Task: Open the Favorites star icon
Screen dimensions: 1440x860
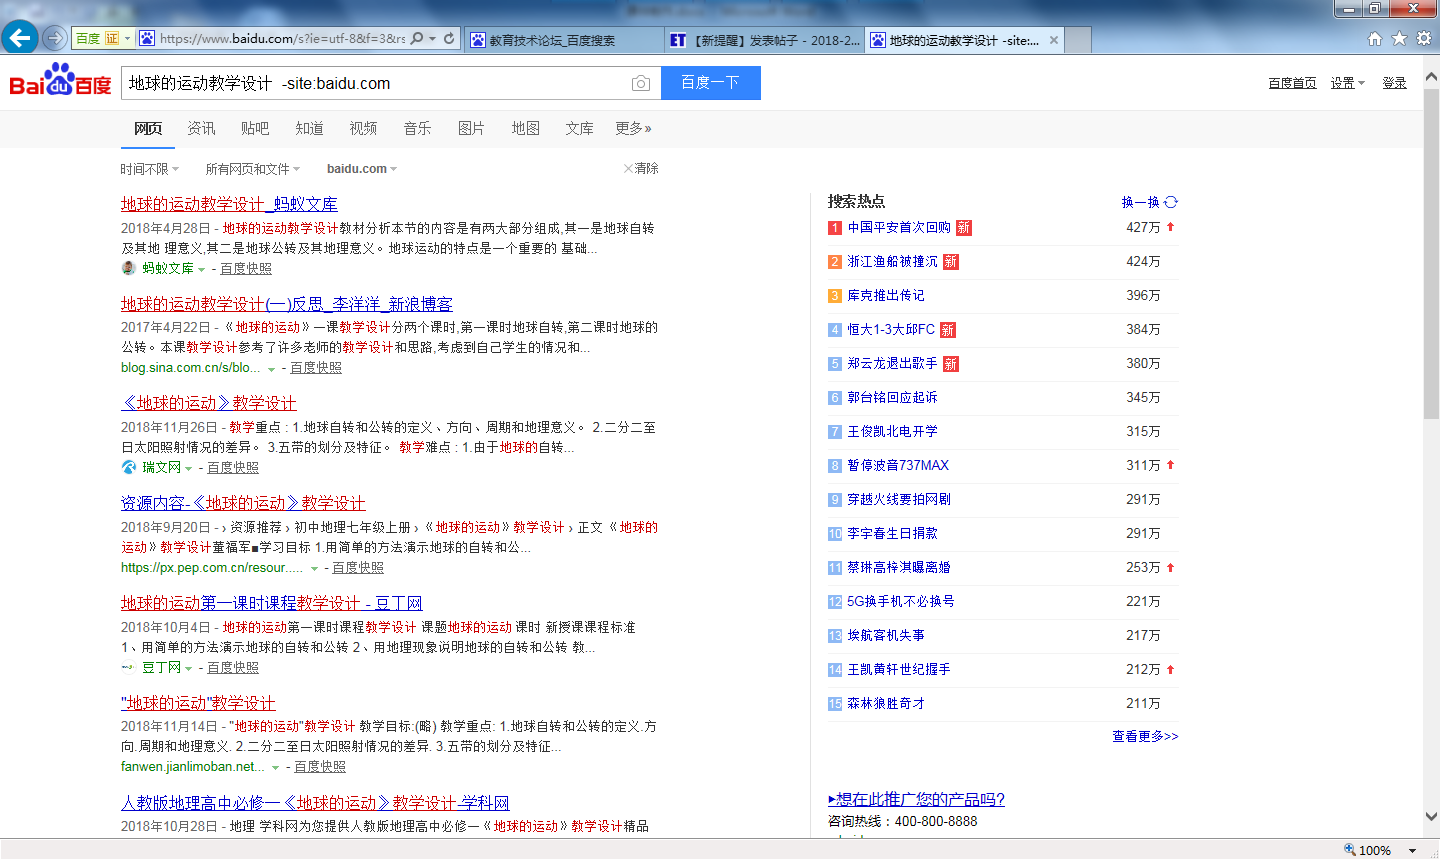Action: (x=1399, y=38)
